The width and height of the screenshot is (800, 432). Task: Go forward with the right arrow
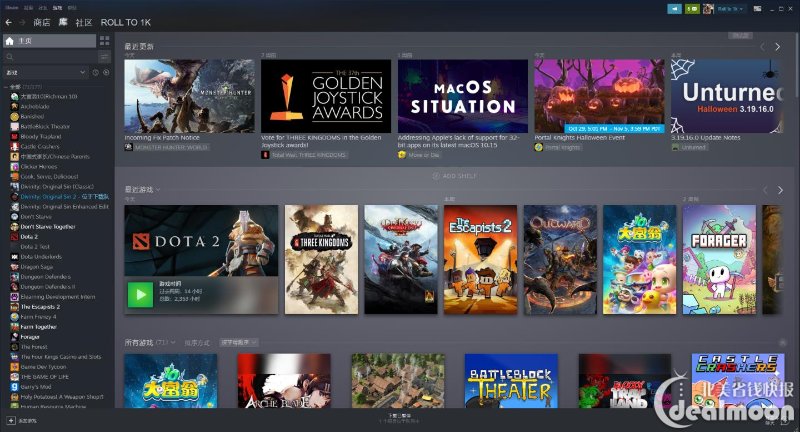click(22, 22)
